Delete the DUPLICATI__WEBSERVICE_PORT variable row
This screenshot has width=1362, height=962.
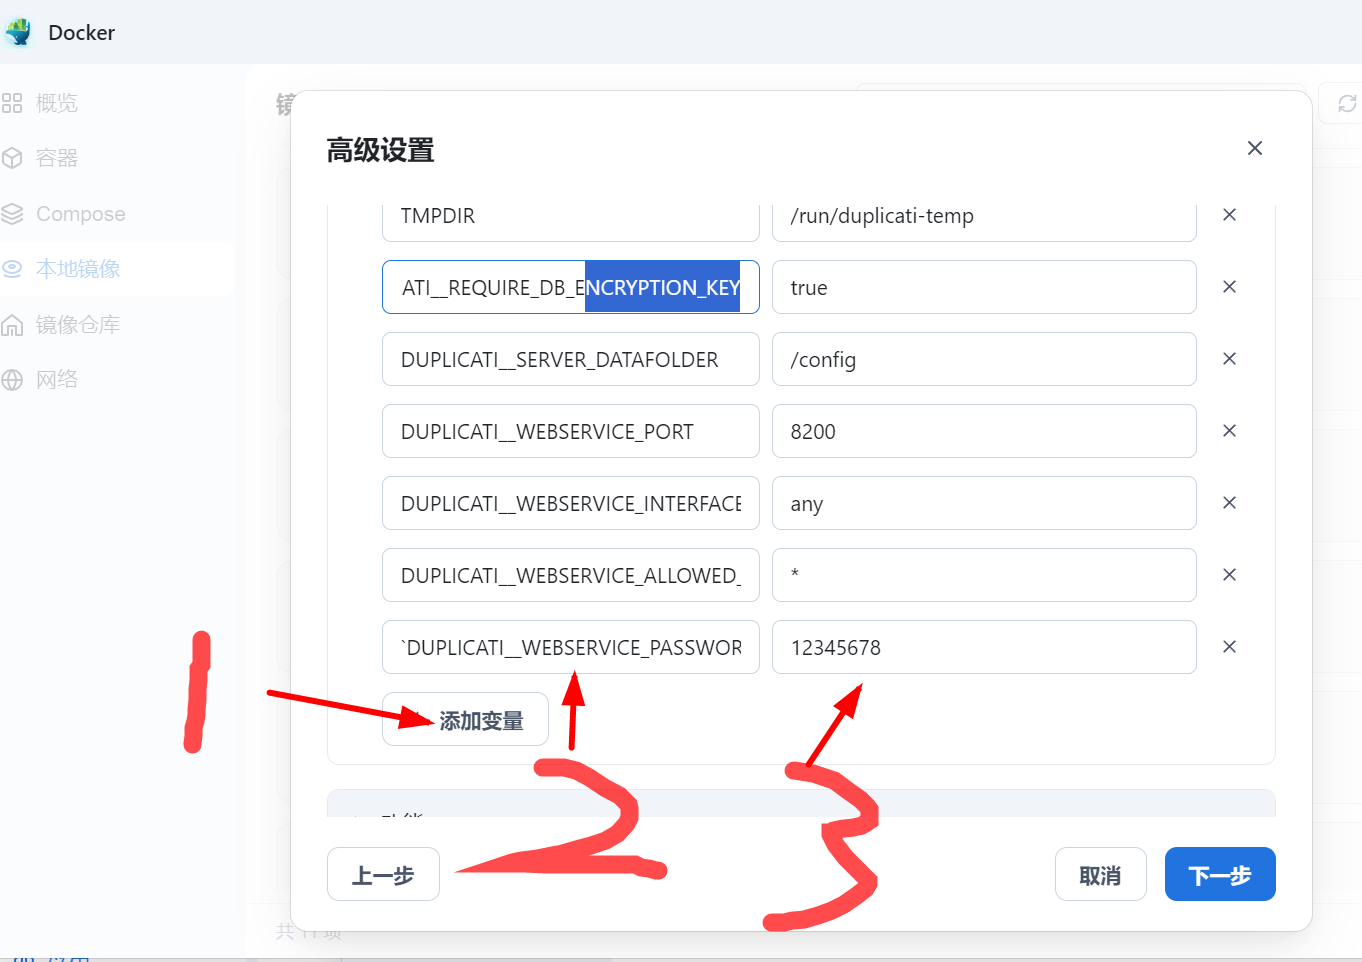coord(1229,431)
